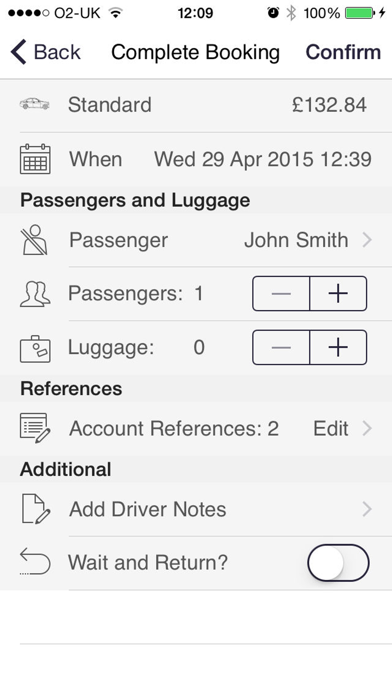Decrease passenger count with minus

pos(281,293)
